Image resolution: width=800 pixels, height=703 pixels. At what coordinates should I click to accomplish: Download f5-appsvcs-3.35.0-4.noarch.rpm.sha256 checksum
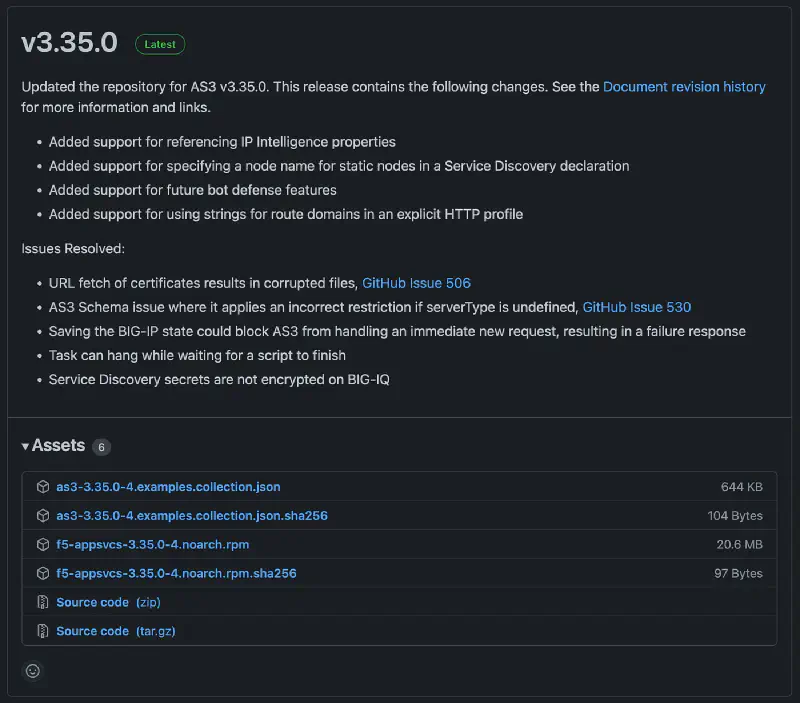176,574
